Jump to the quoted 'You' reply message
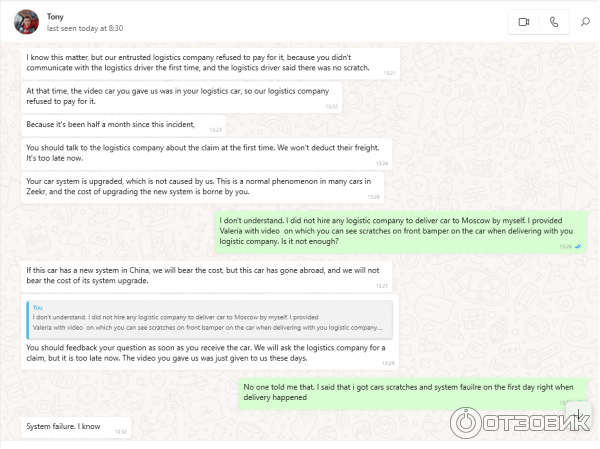 [210, 317]
